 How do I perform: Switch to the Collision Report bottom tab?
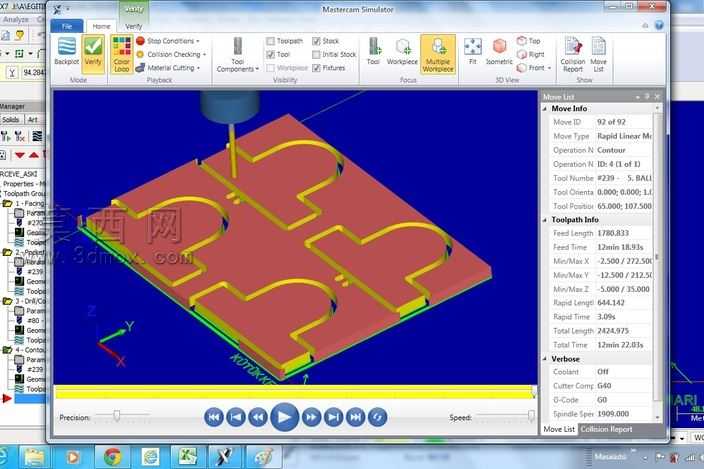[606, 429]
